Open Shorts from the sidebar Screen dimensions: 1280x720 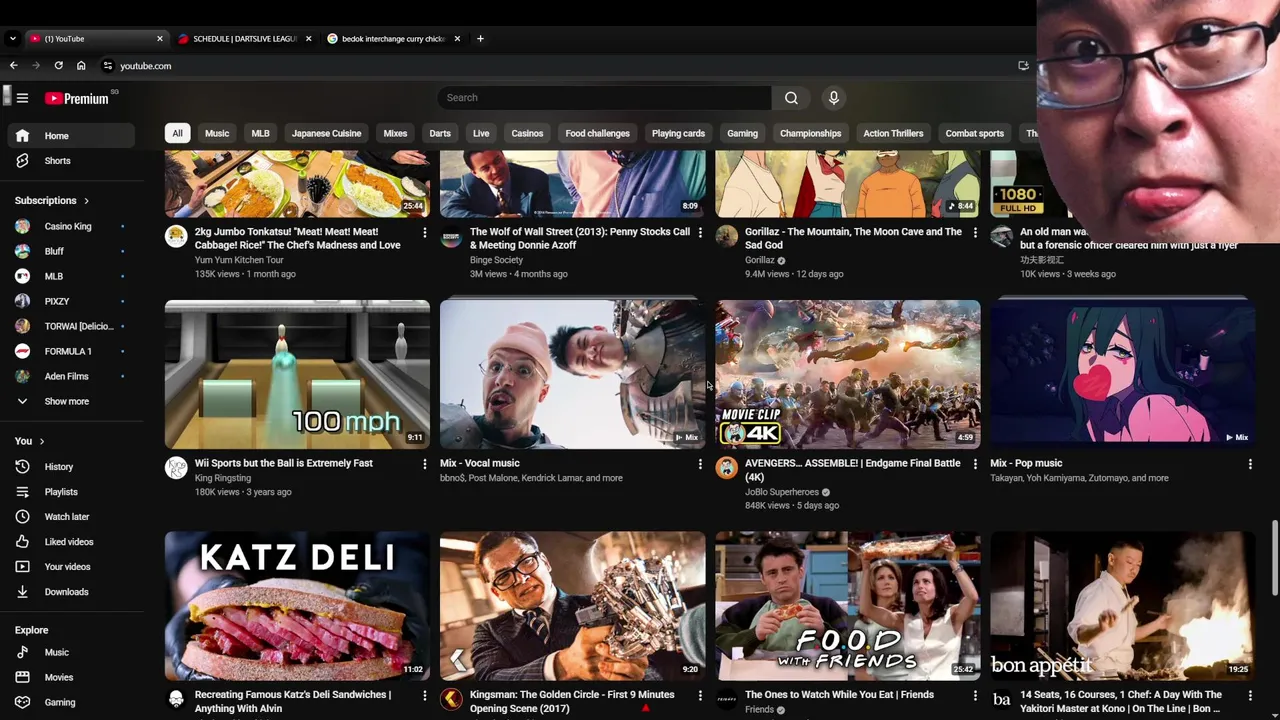tap(70, 161)
